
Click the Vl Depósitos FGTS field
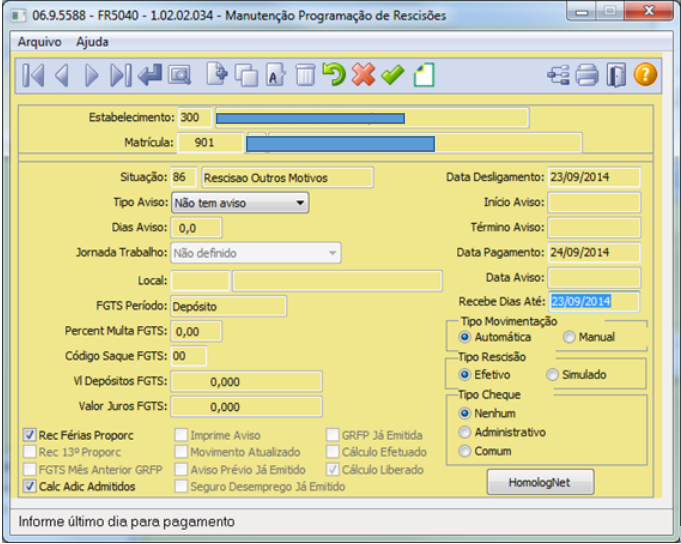pos(246,382)
